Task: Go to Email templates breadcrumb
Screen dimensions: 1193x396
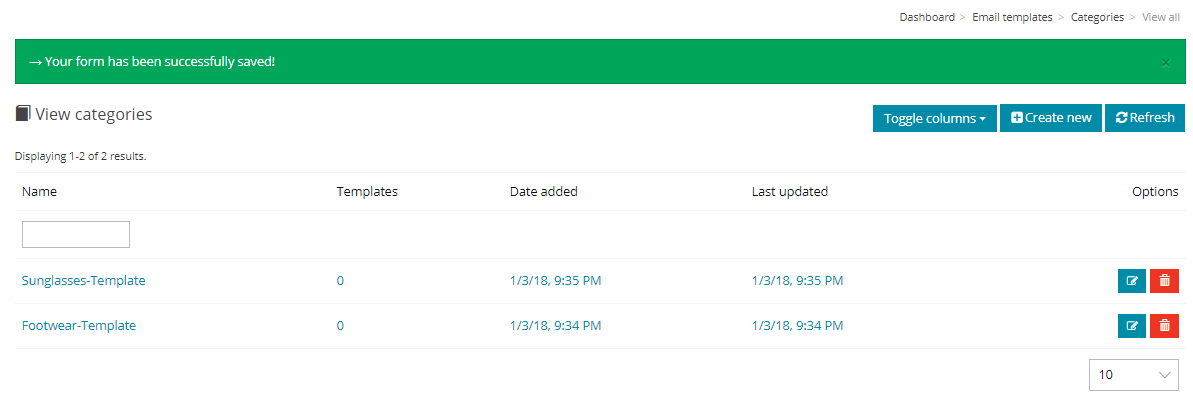Action: click(x=1012, y=17)
